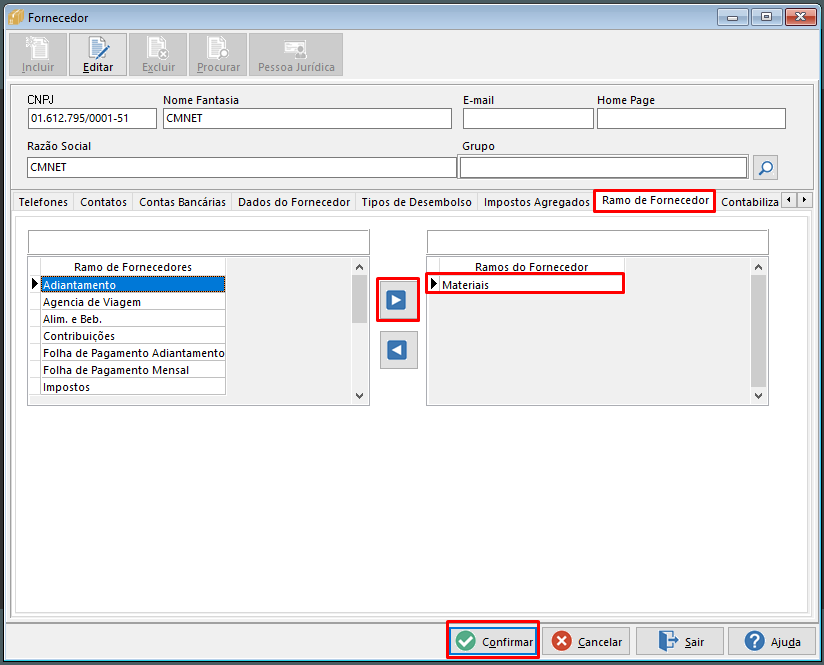Open the Contatos tab
The width and height of the screenshot is (824, 665).
click(x=104, y=202)
